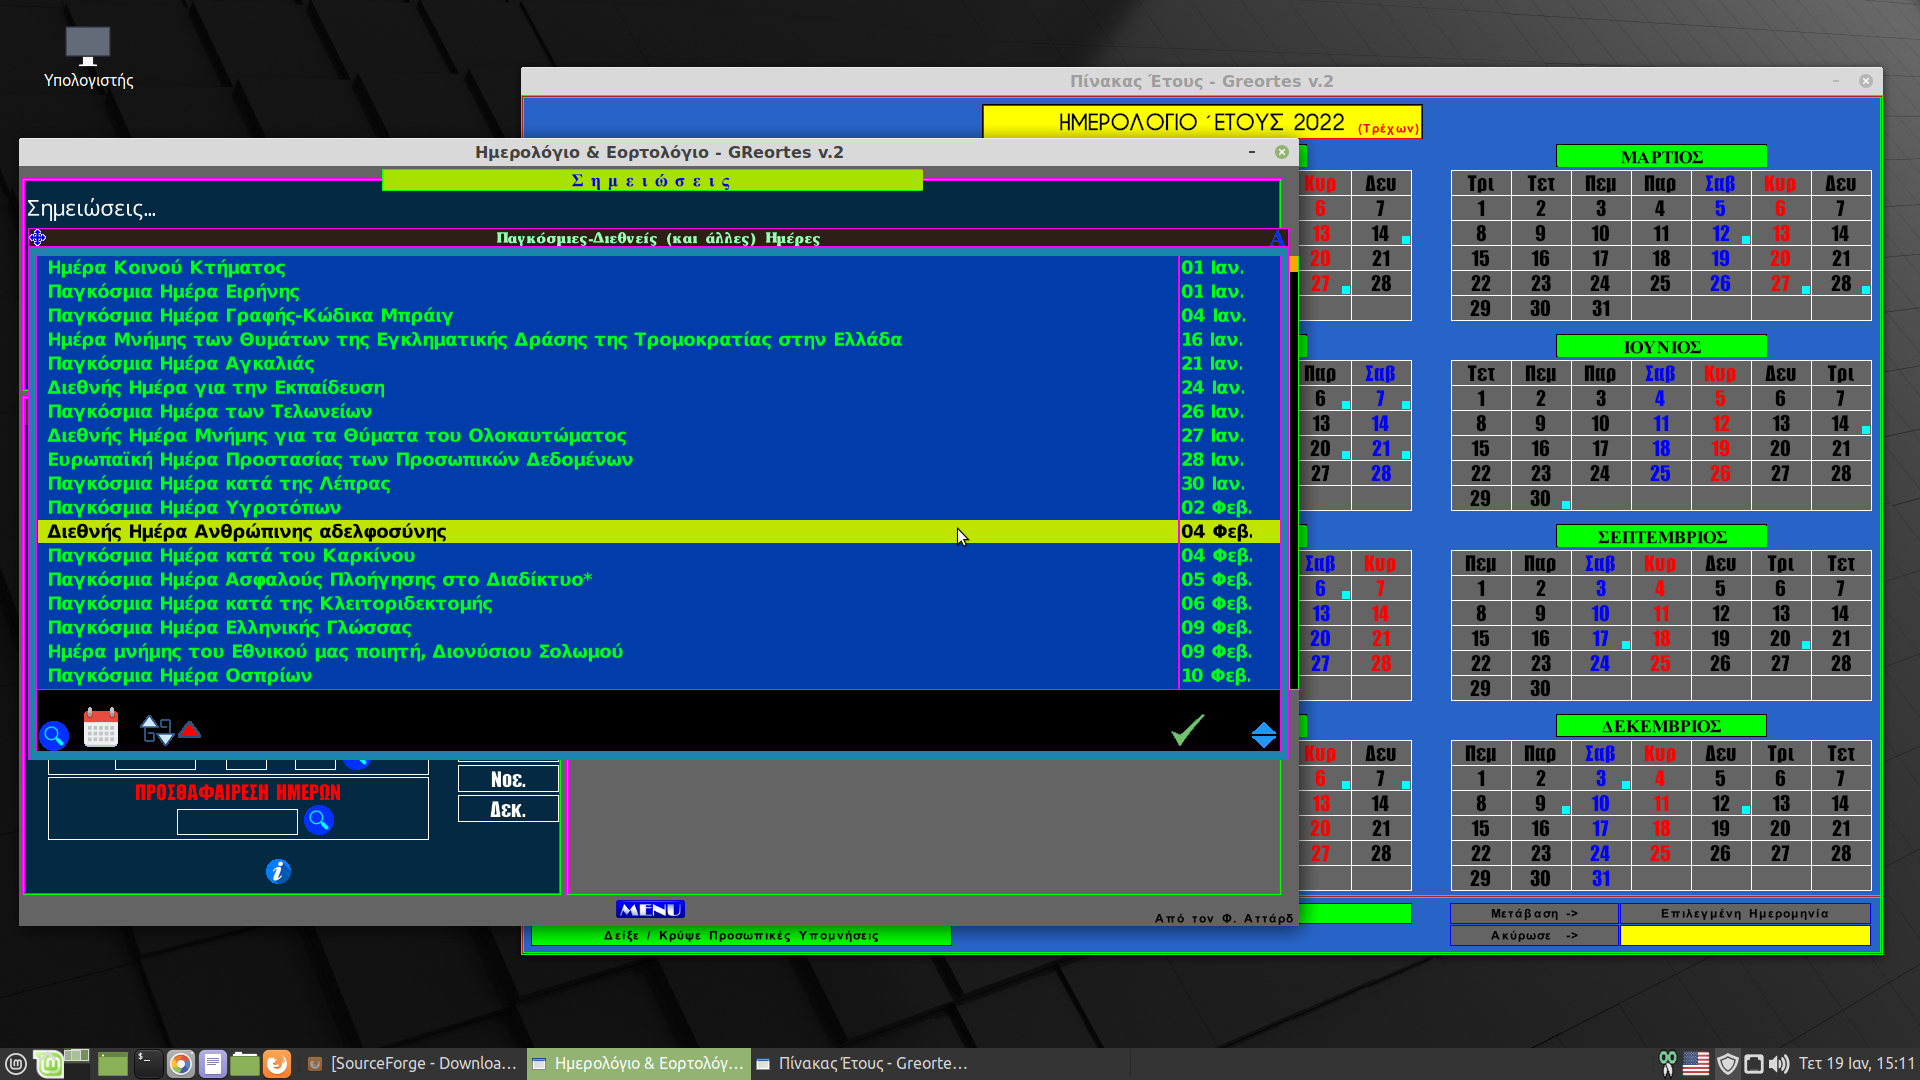The image size is (1920, 1080).
Task: Select Παγκόσμια Ημέρα Αγκαλιάς in the list
Action: pyautogui.click(x=181, y=364)
